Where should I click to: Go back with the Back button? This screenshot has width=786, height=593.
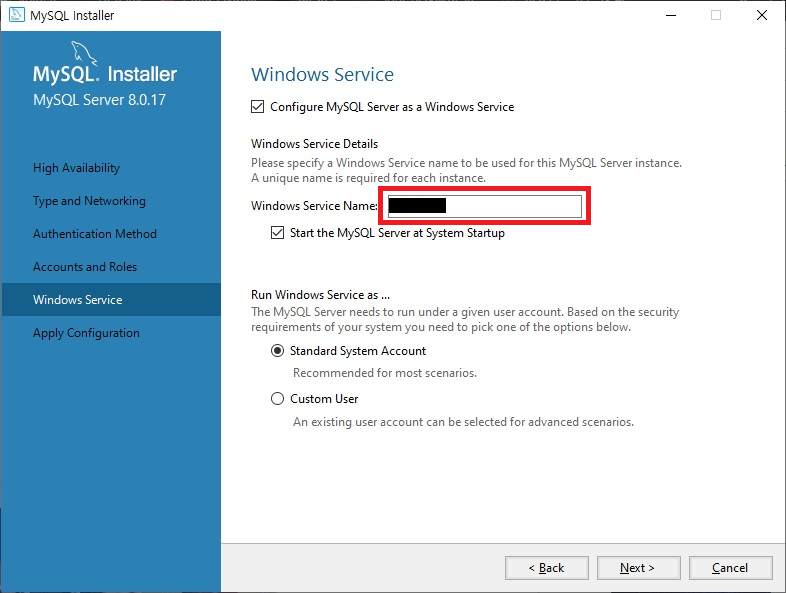[x=547, y=568]
